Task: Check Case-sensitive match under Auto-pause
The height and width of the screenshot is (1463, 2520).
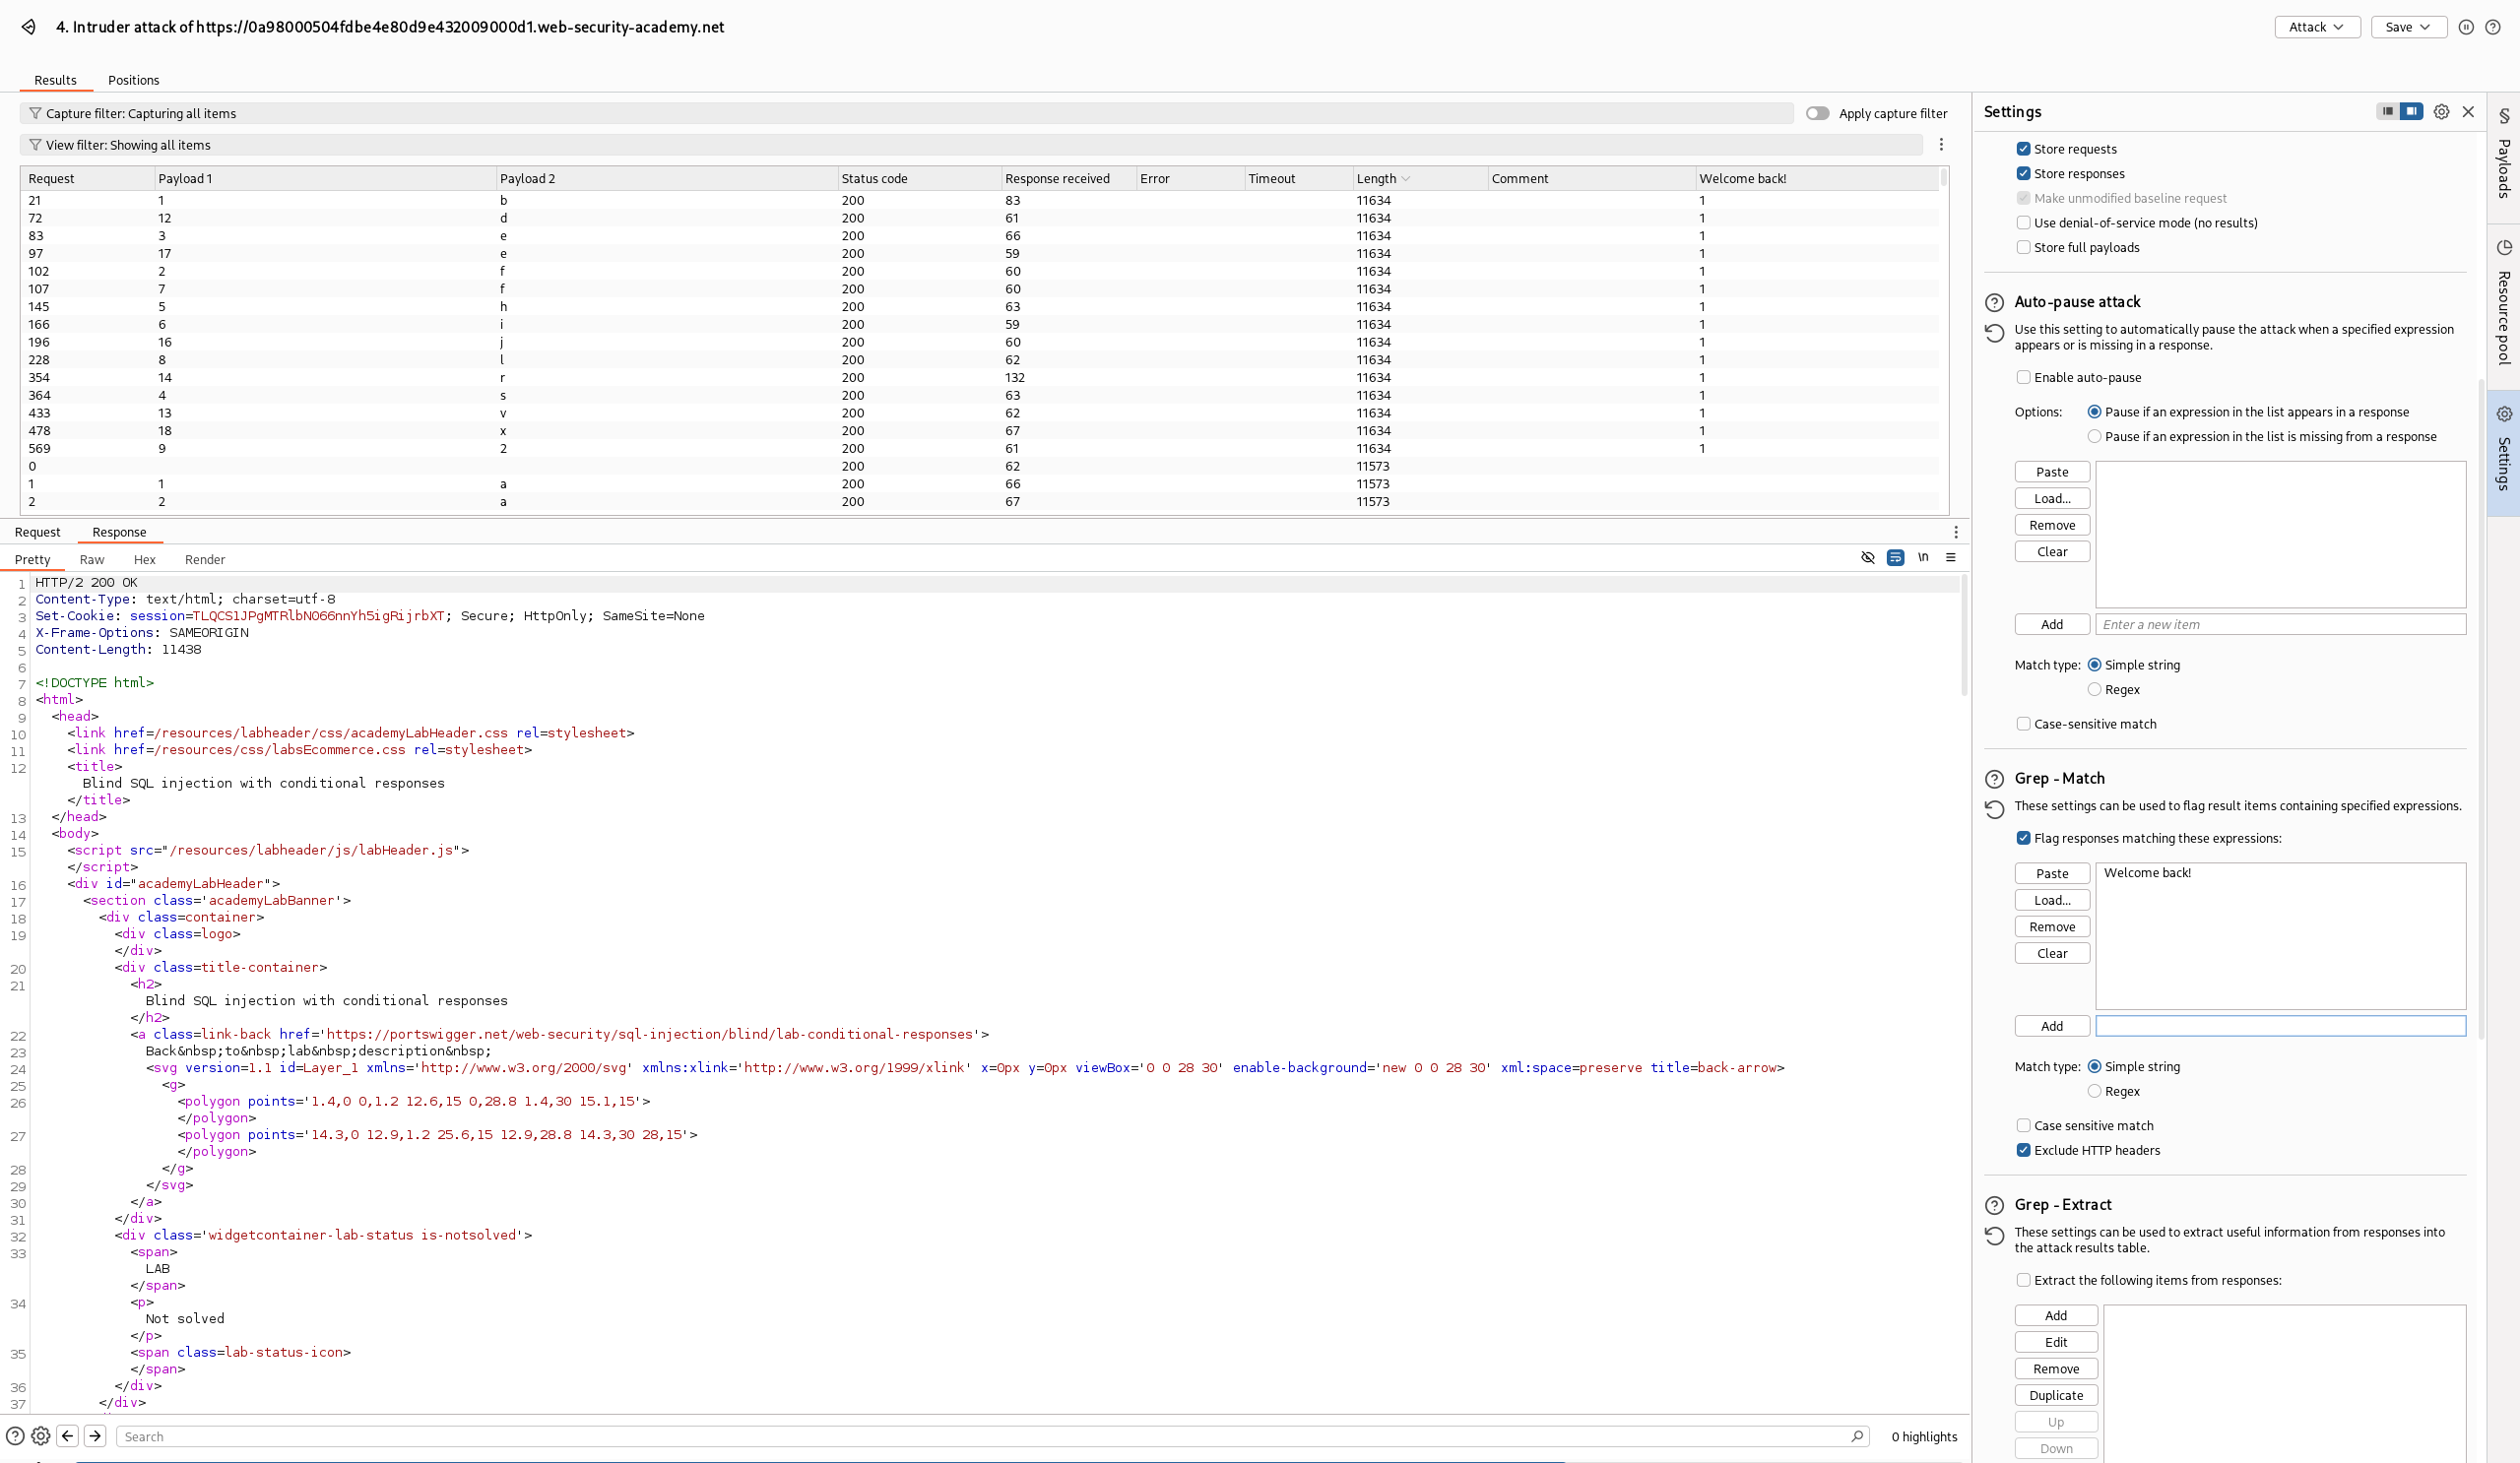Action: 2023,724
